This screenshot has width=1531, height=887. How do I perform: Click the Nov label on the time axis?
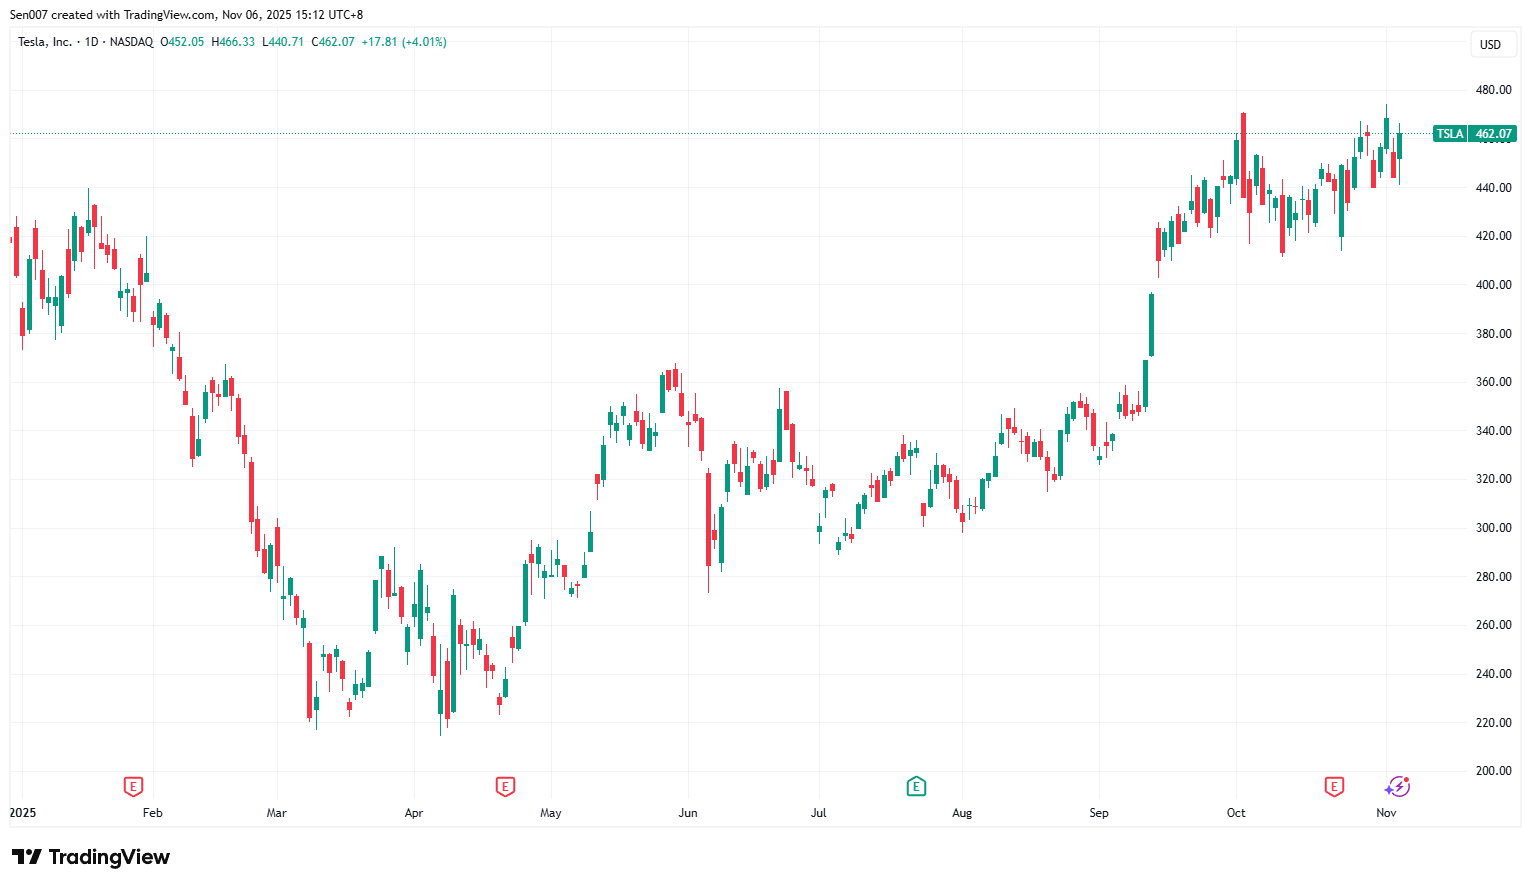coord(1386,813)
